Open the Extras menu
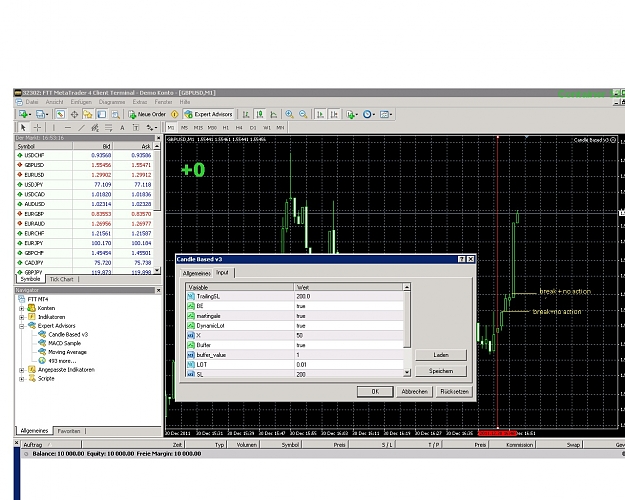The width and height of the screenshot is (625, 500). [x=140, y=102]
